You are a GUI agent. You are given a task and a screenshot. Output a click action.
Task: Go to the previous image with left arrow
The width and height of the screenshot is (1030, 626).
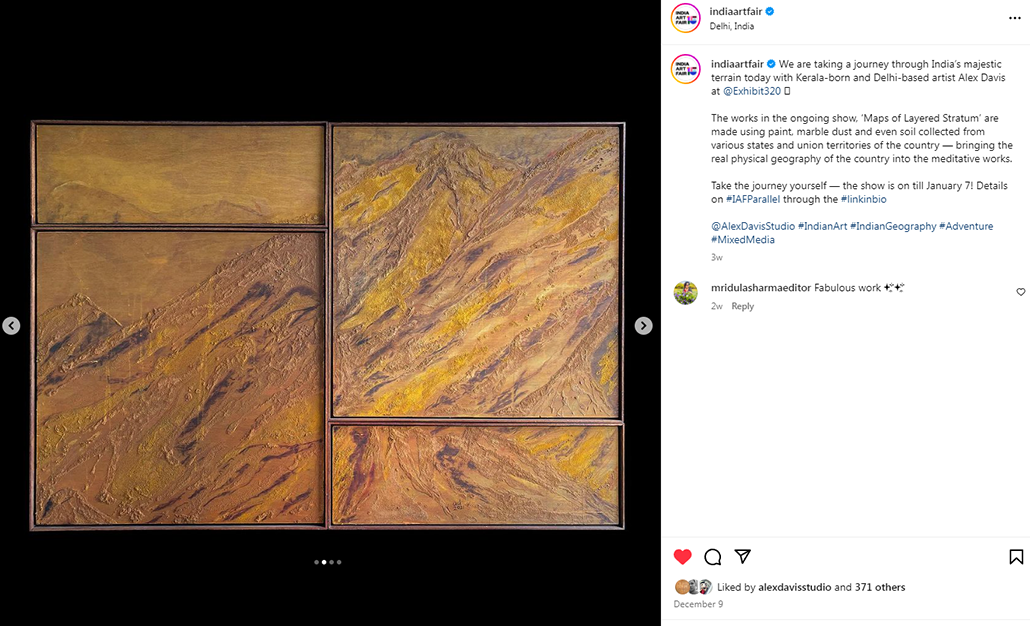click(11, 326)
